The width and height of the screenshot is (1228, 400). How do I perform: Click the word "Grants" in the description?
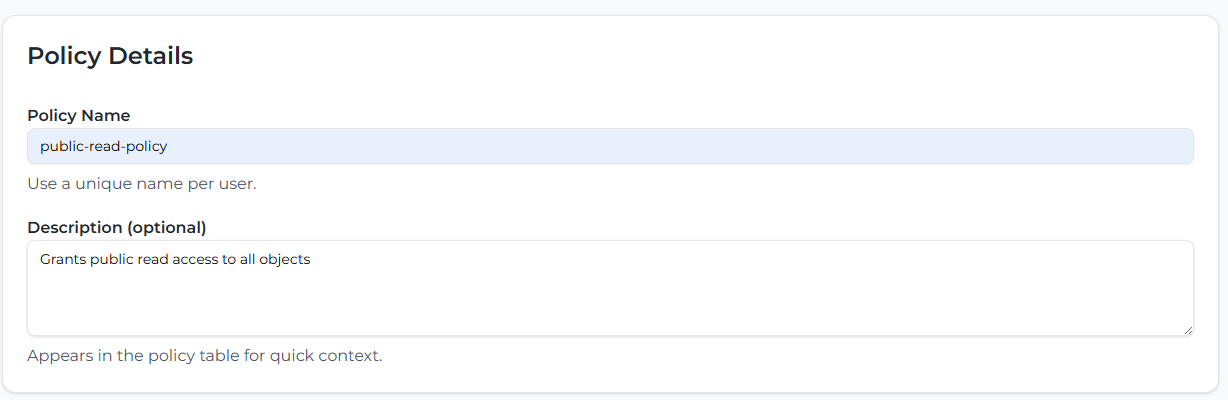click(x=63, y=260)
